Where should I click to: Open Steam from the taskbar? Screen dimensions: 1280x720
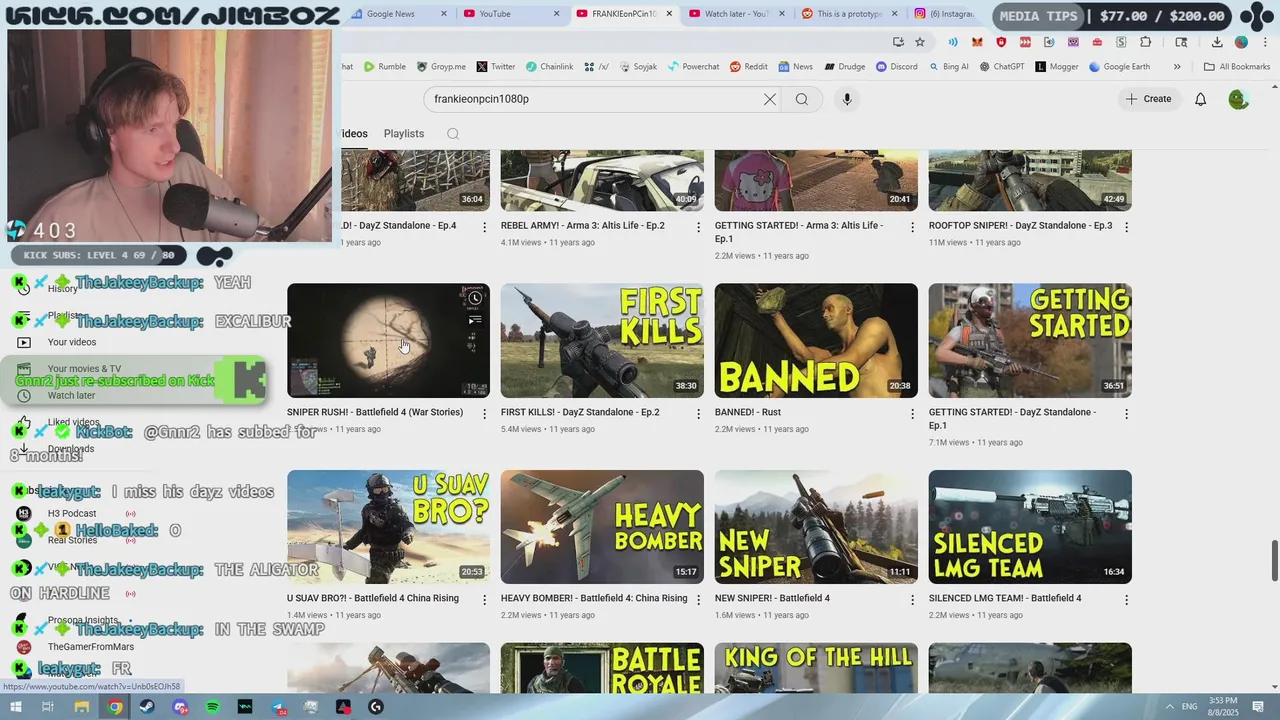coord(147,707)
